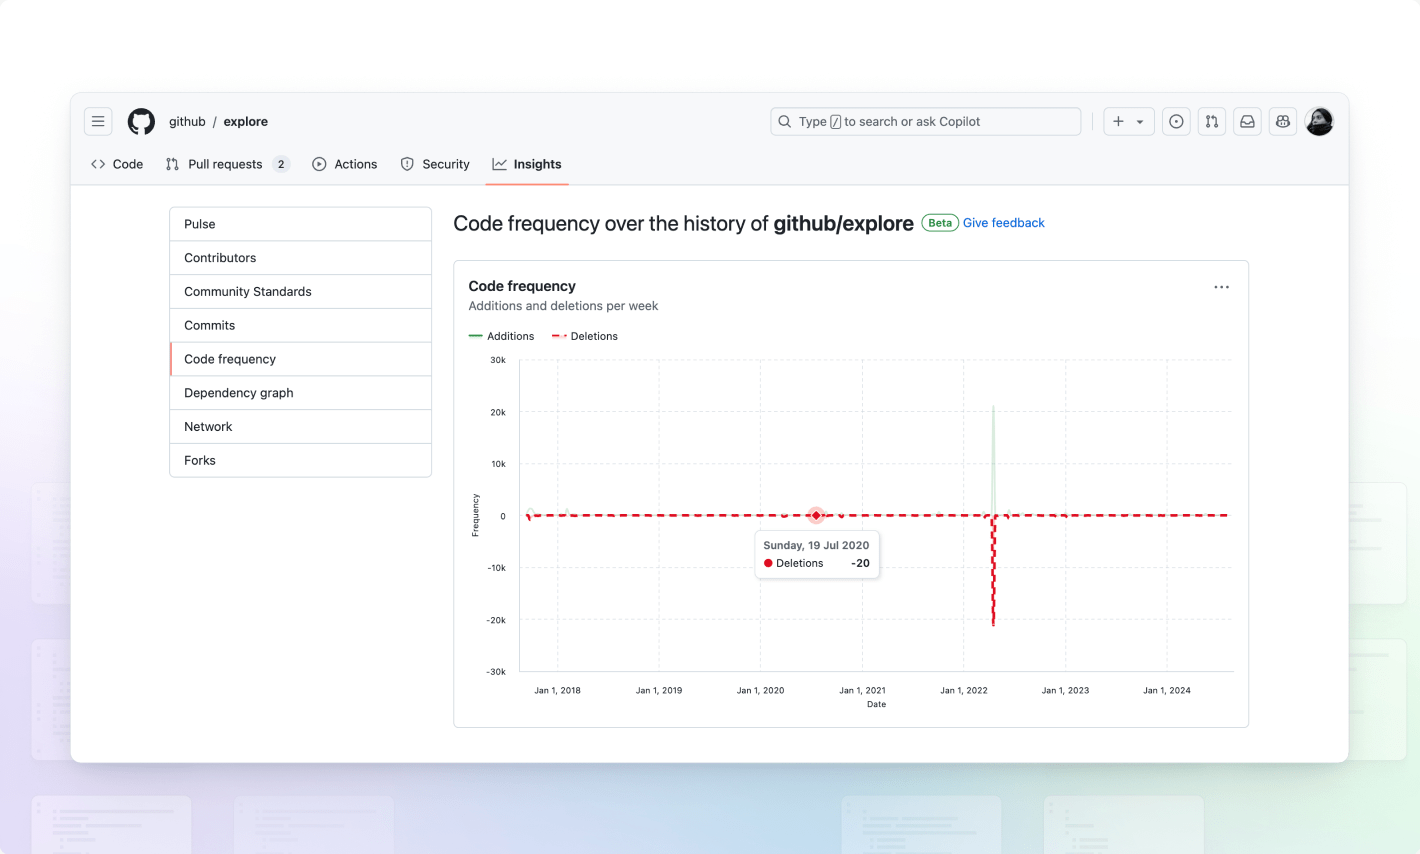Screen dimensions: 1420x854
Task: Select Dependency graph in the Insights sidebar
Action: (x=238, y=392)
